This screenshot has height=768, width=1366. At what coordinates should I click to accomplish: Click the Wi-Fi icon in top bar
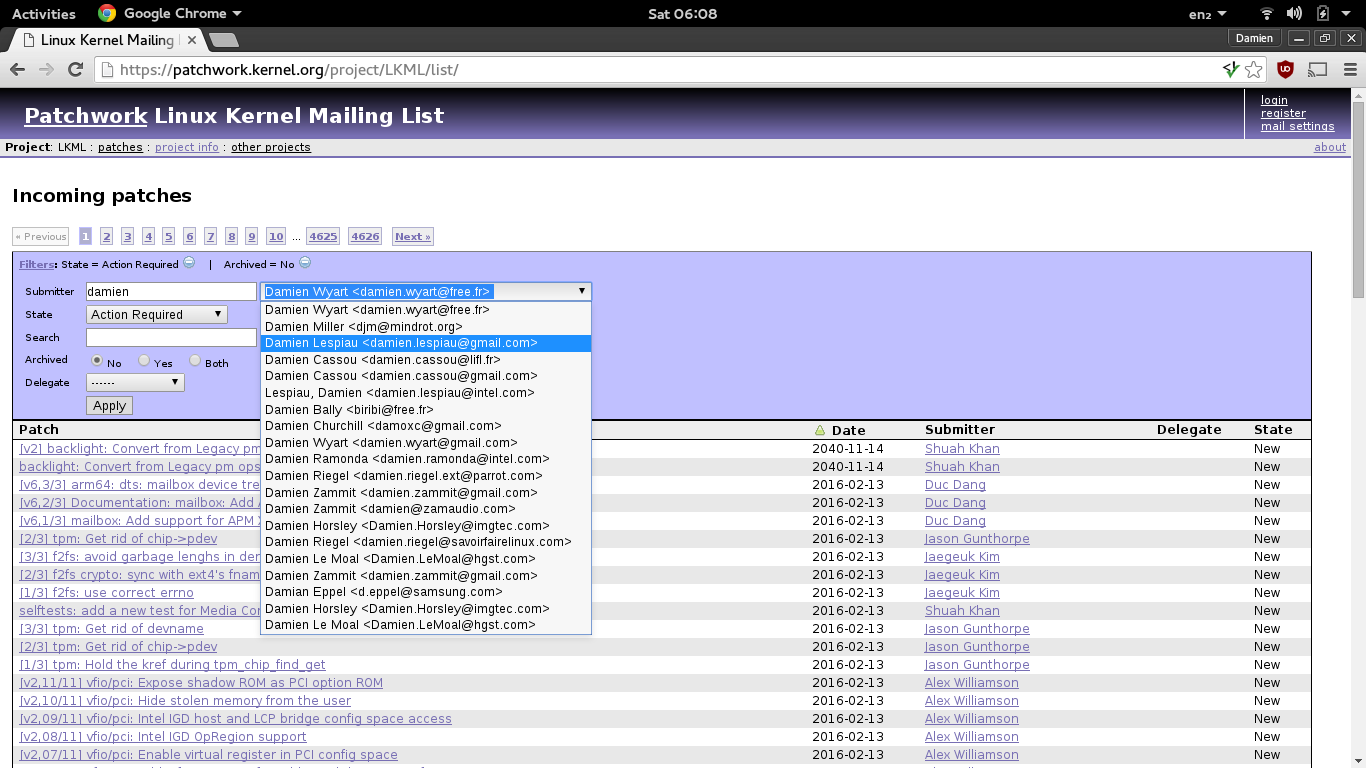pos(1267,14)
